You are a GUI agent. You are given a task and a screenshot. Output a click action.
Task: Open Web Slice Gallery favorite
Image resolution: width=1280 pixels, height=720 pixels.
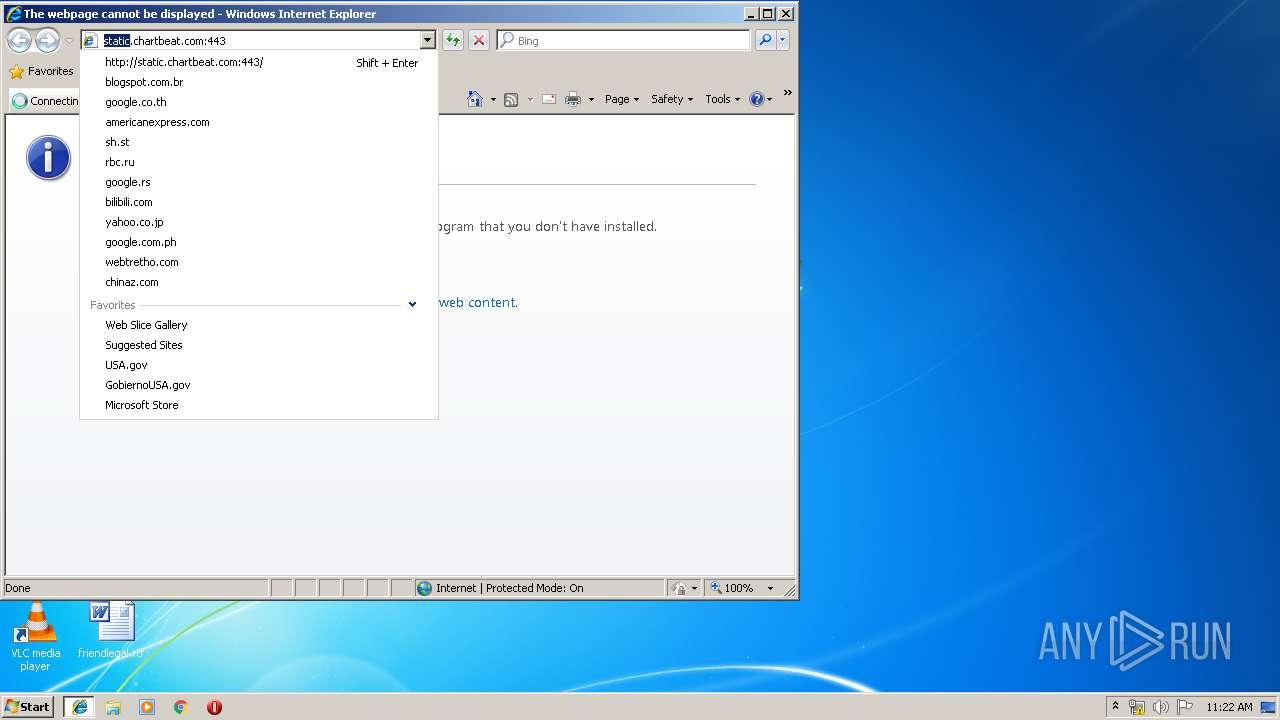click(259, 325)
